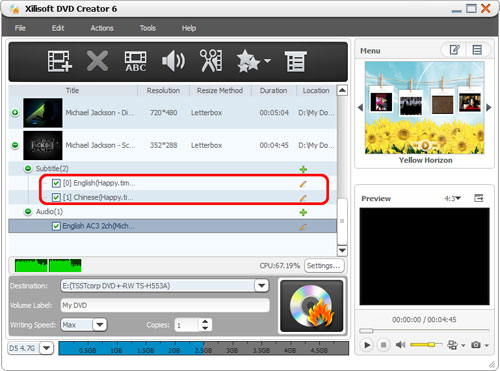Screen dimensions: 500x371
Task: Open the ABC subtitle tool
Action: click(135, 61)
